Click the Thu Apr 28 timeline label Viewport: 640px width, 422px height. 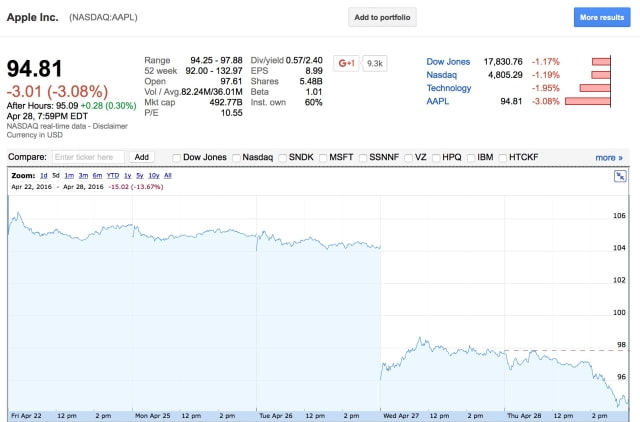[524, 415]
